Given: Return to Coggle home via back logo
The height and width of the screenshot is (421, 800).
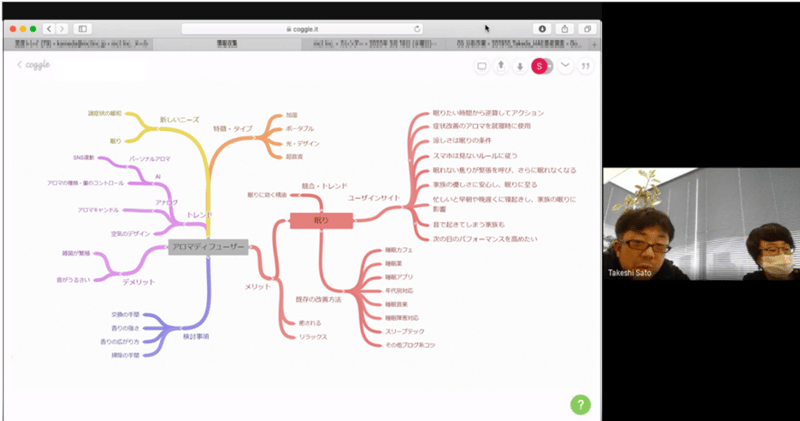Looking at the screenshot, I should click(x=34, y=65).
